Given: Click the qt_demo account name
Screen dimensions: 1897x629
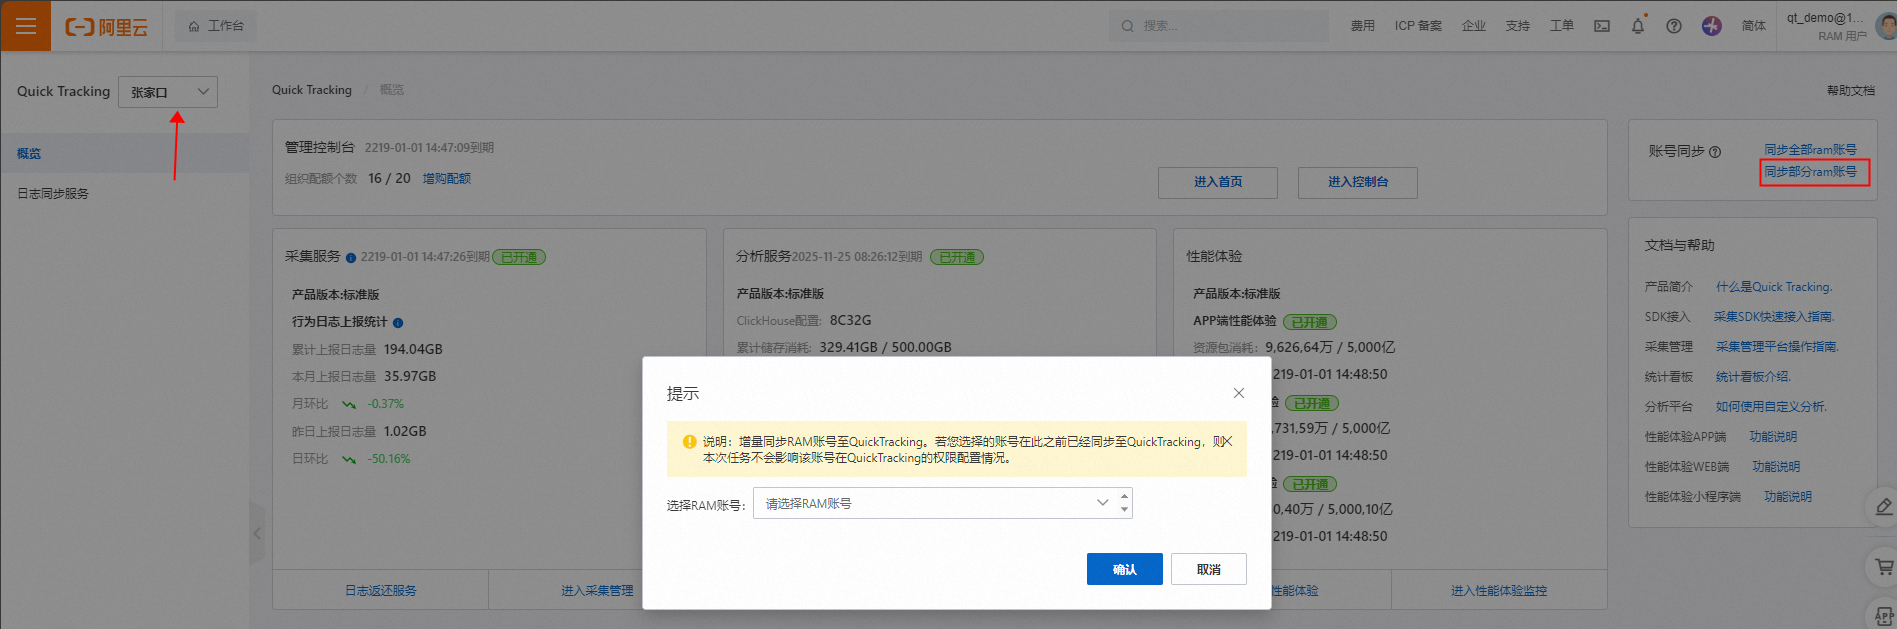Looking at the screenshot, I should [1825, 17].
